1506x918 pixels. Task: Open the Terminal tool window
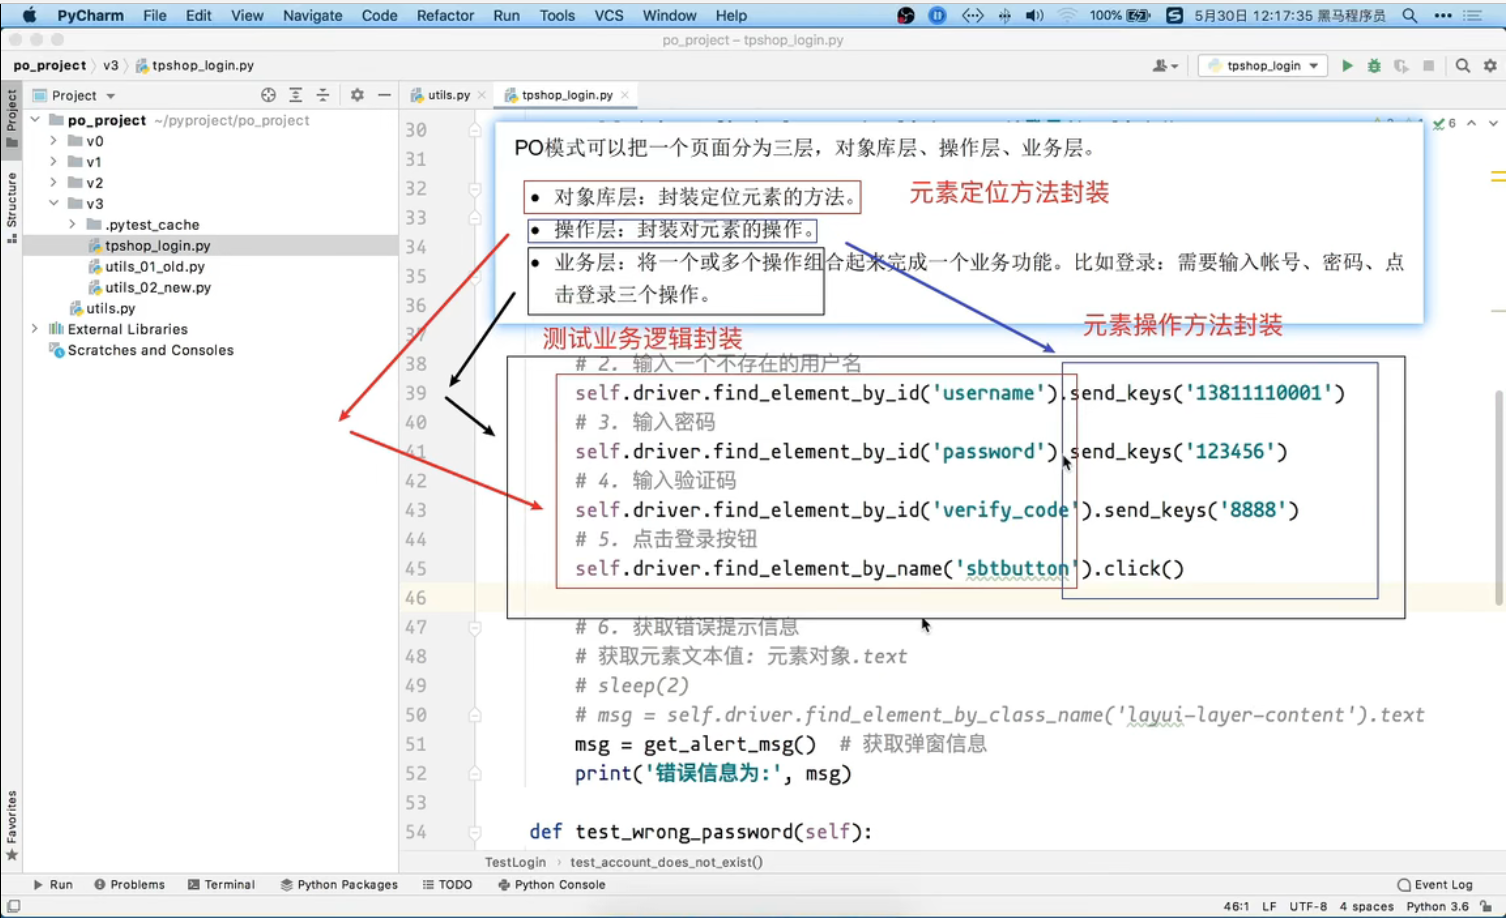[221, 885]
